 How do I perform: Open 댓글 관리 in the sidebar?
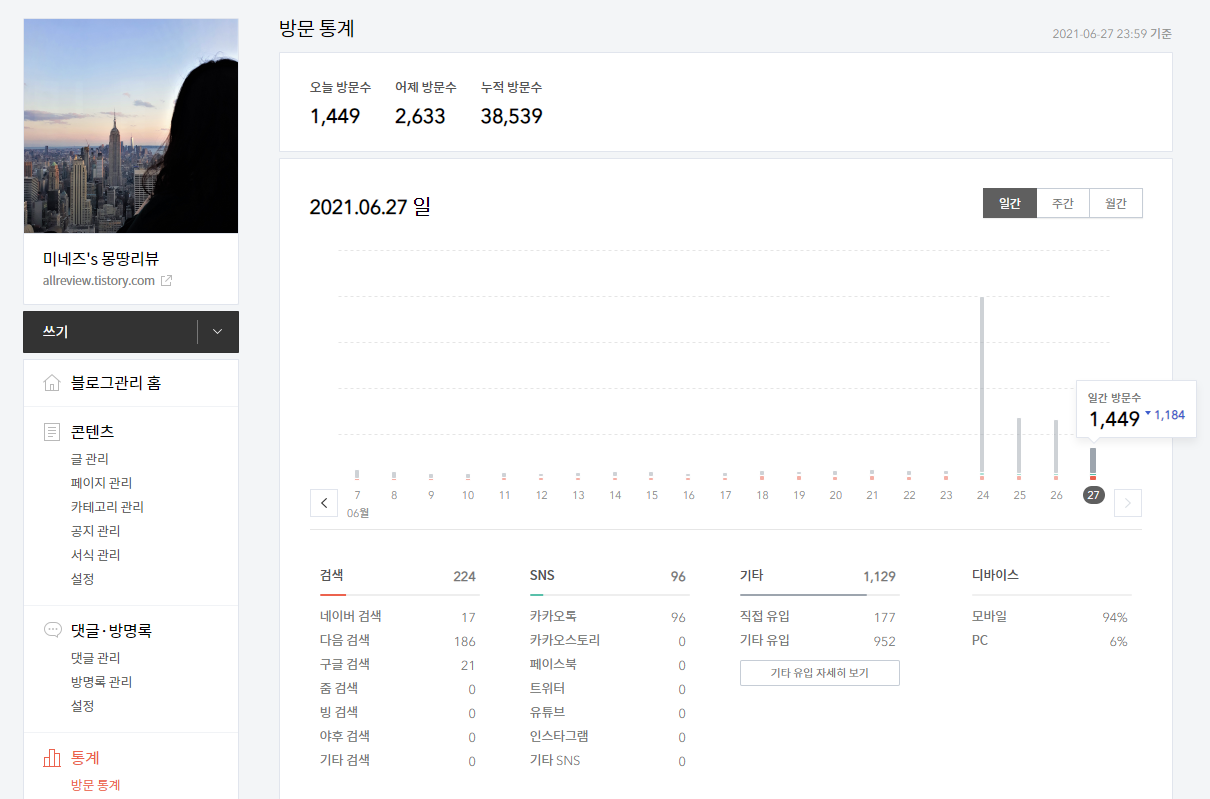95,658
